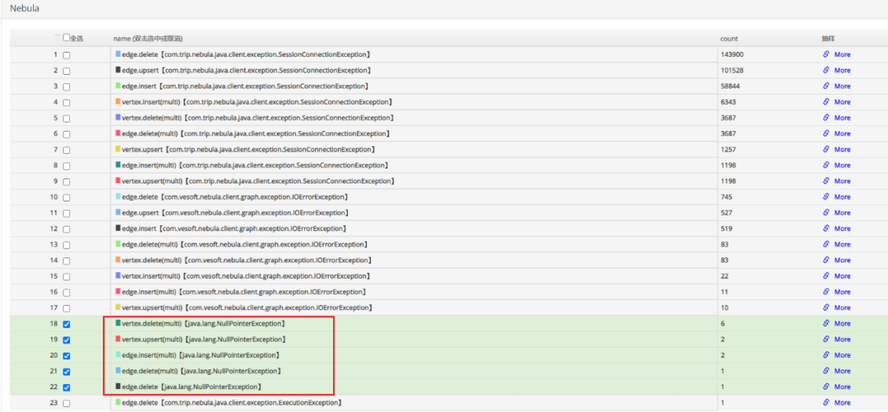Open More for edge.upsert SessionConnectionException row
Viewport: 888px width, 412px height.
click(842, 70)
